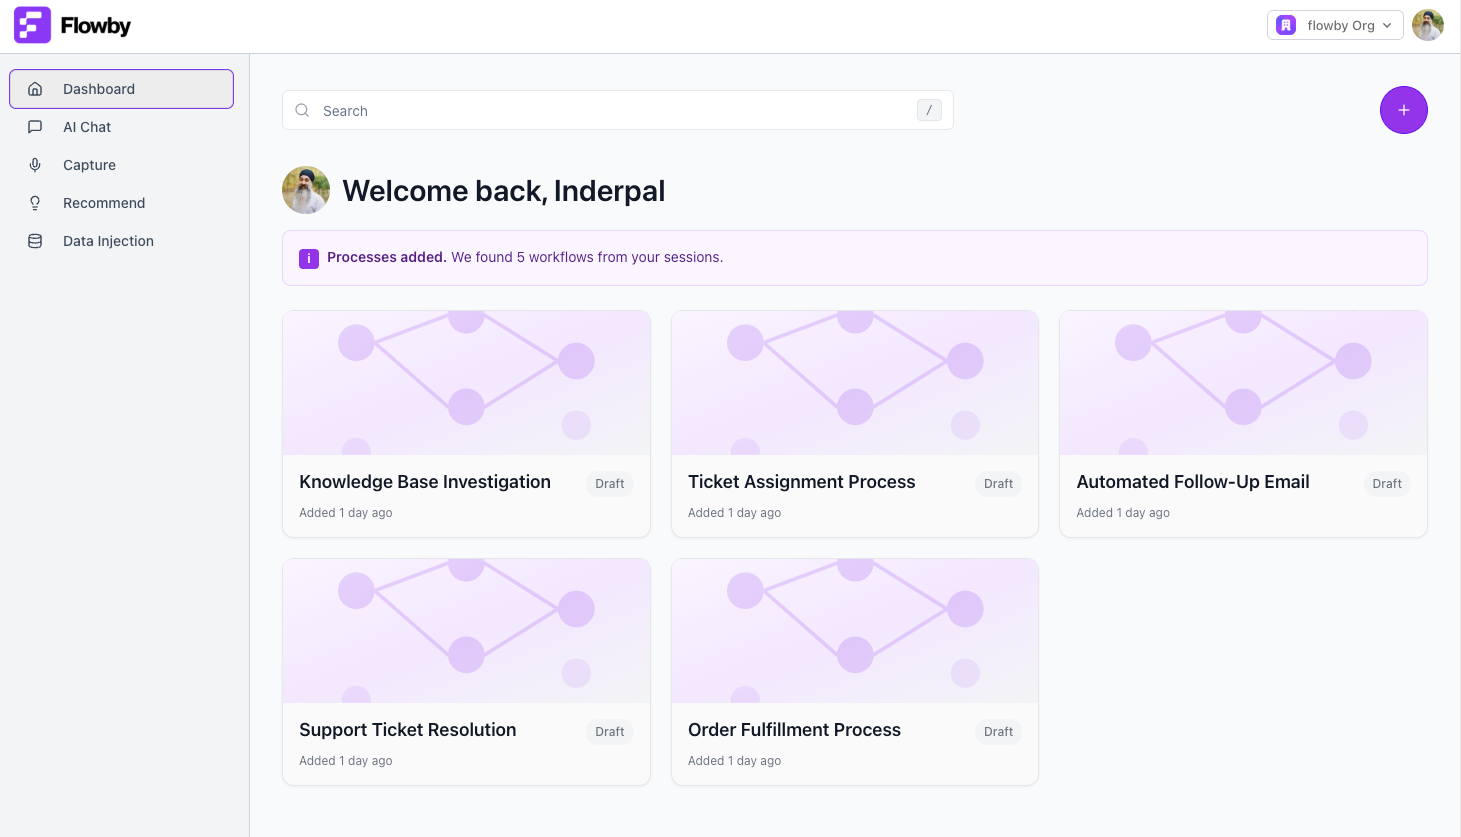Click the user profile avatar top right
Screen dimensions: 1461x837
1428,25
